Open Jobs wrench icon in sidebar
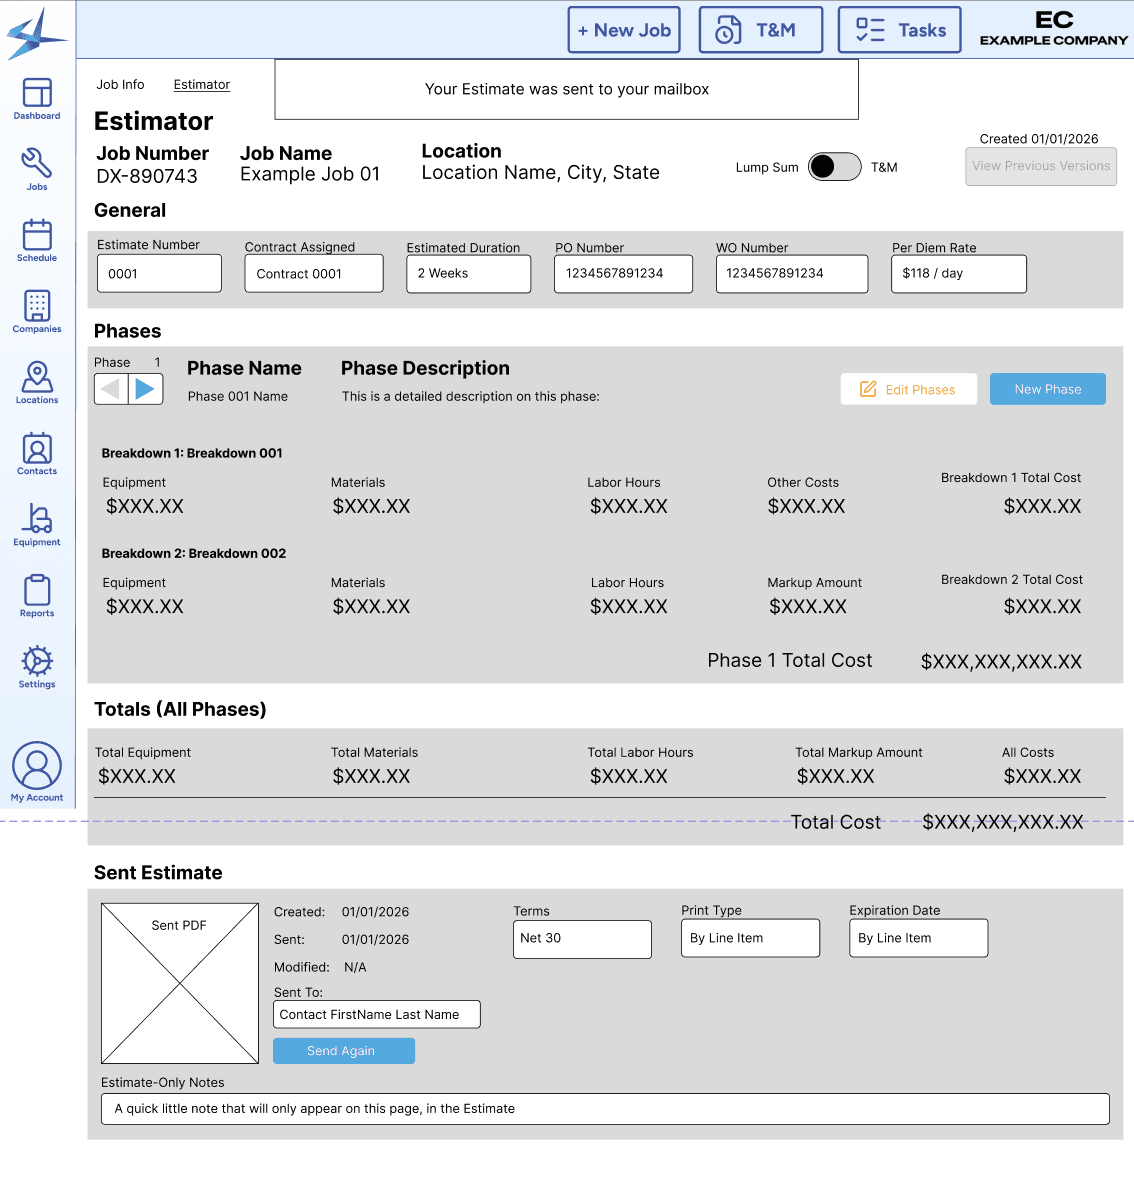Viewport: 1134px width, 1194px height. click(x=37, y=169)
